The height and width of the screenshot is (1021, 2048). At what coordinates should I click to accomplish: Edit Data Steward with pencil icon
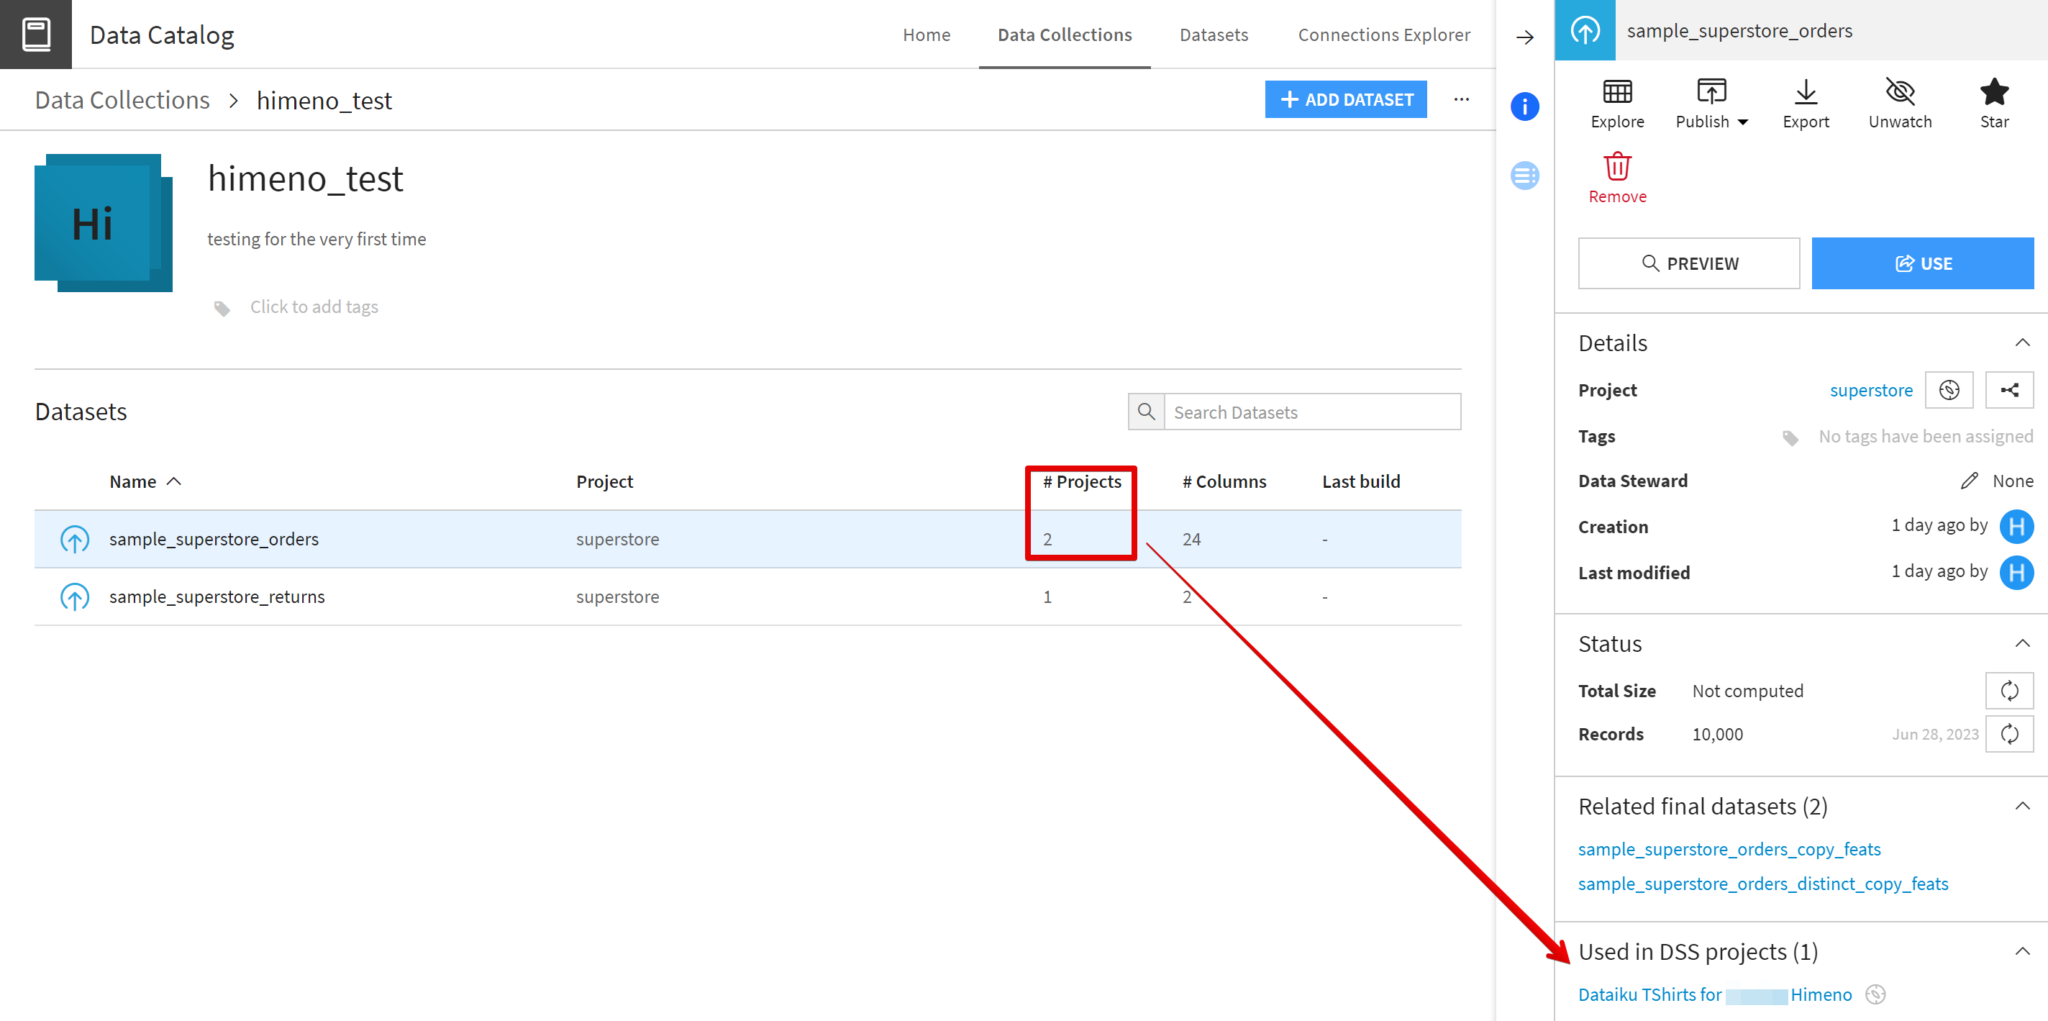click(1969, 481)
